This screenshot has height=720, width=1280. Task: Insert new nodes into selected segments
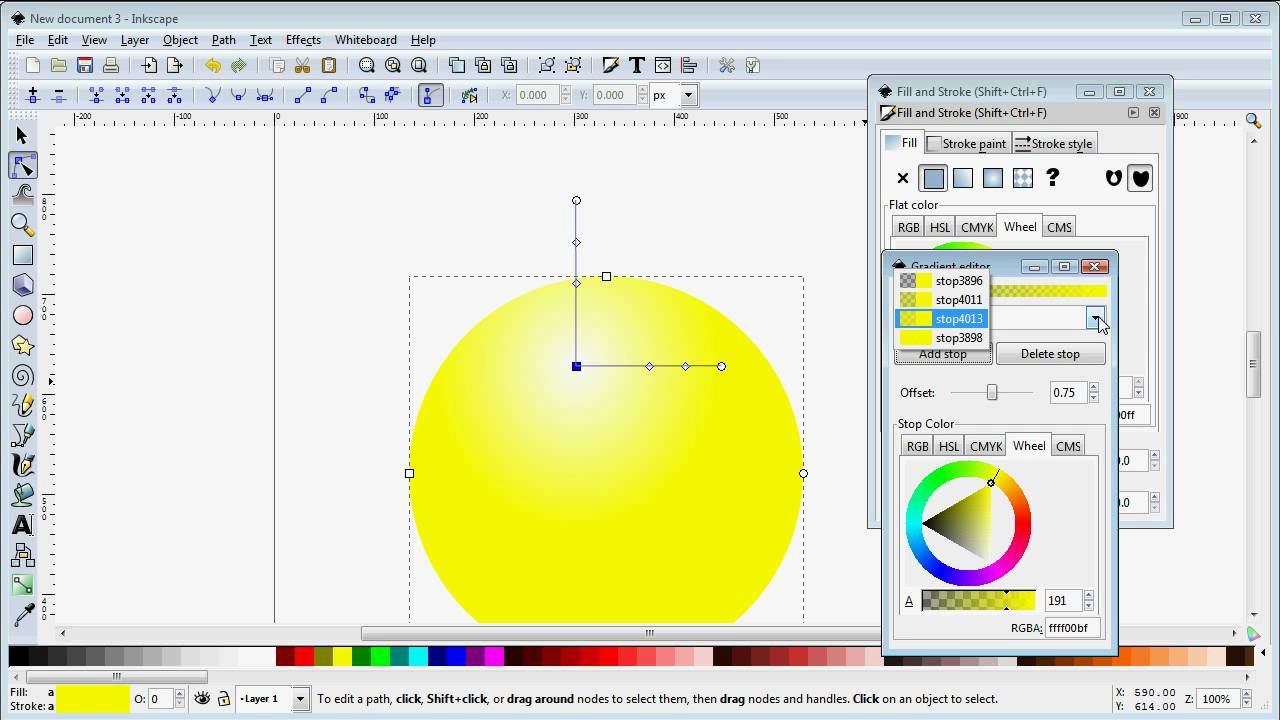coord(33,95)
